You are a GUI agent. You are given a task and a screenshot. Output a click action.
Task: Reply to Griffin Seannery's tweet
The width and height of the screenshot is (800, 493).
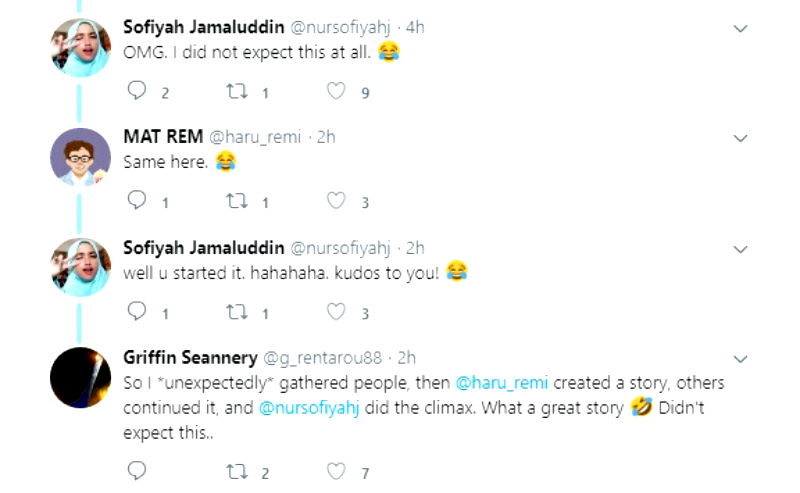[x=137, y=472]
